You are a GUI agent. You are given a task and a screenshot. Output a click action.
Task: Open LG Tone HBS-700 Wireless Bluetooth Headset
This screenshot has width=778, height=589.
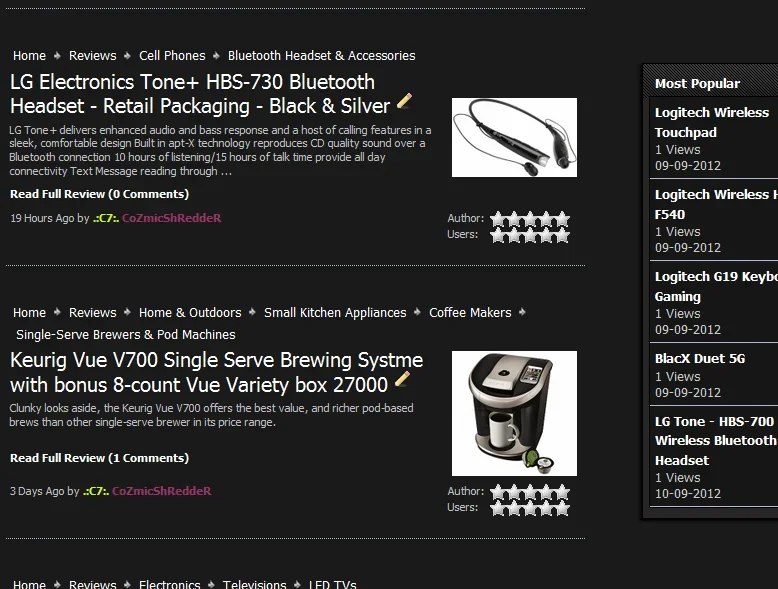pyautogui.click(x=715, y=441)
